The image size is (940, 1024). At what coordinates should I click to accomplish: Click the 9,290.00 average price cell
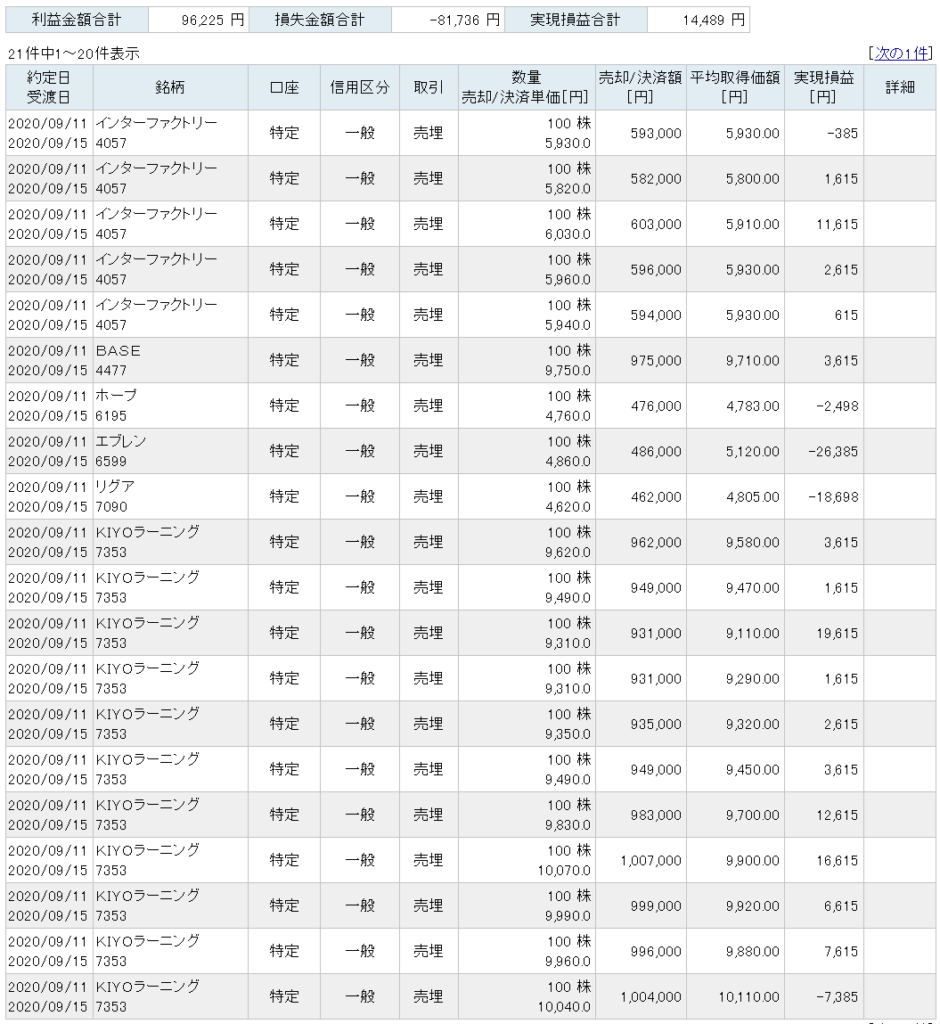point(735,679)
